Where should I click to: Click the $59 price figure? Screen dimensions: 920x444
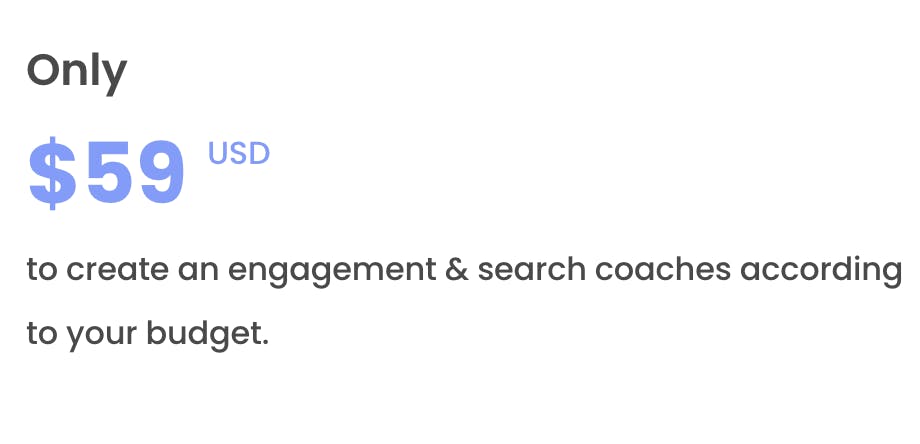(107, 174)
